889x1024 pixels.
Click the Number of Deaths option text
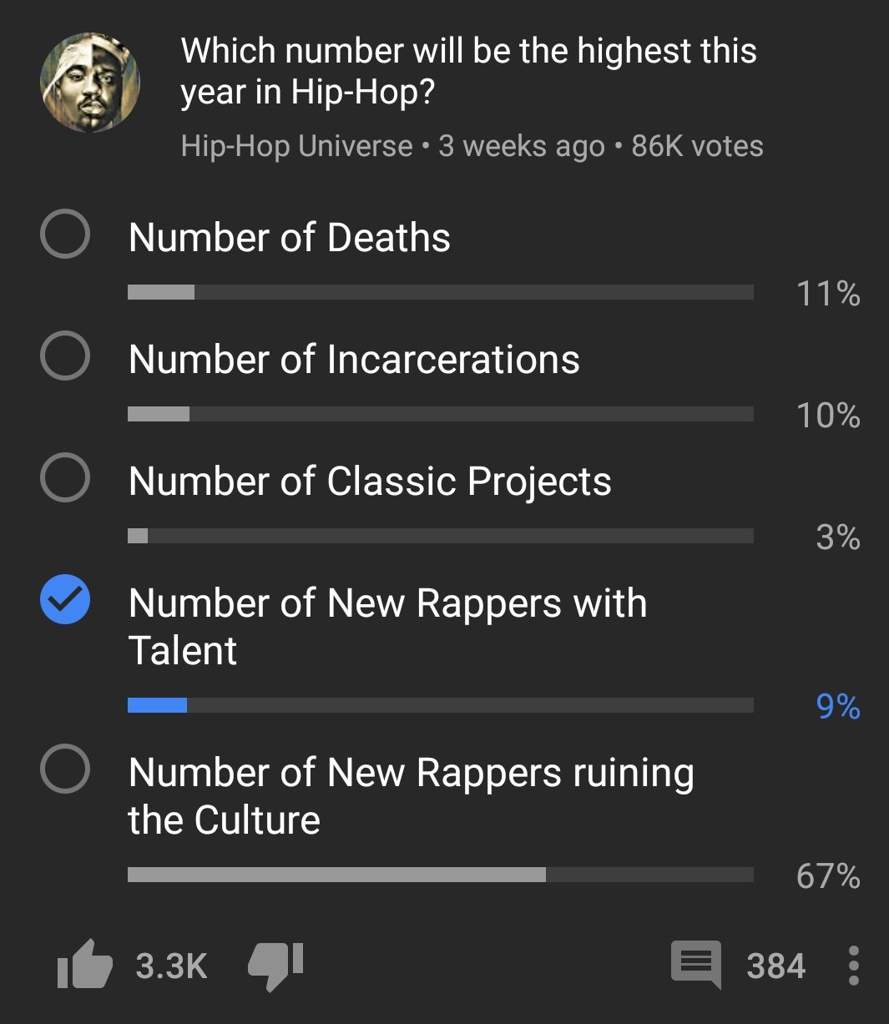coord(289,237)
